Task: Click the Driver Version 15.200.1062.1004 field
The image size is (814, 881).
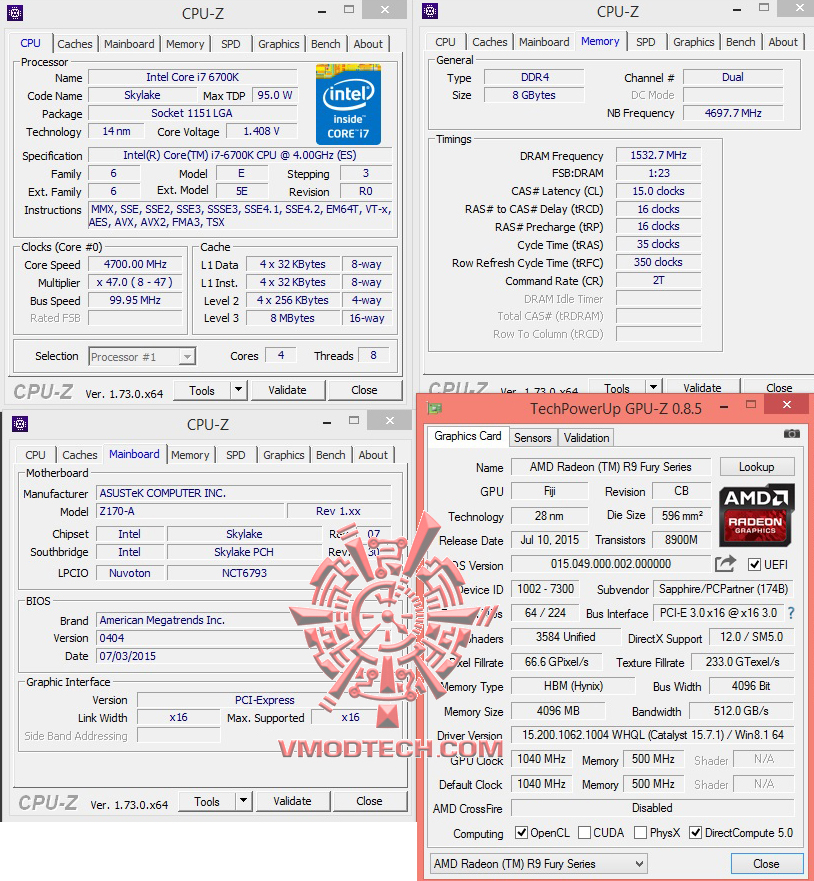Action: 653,735
